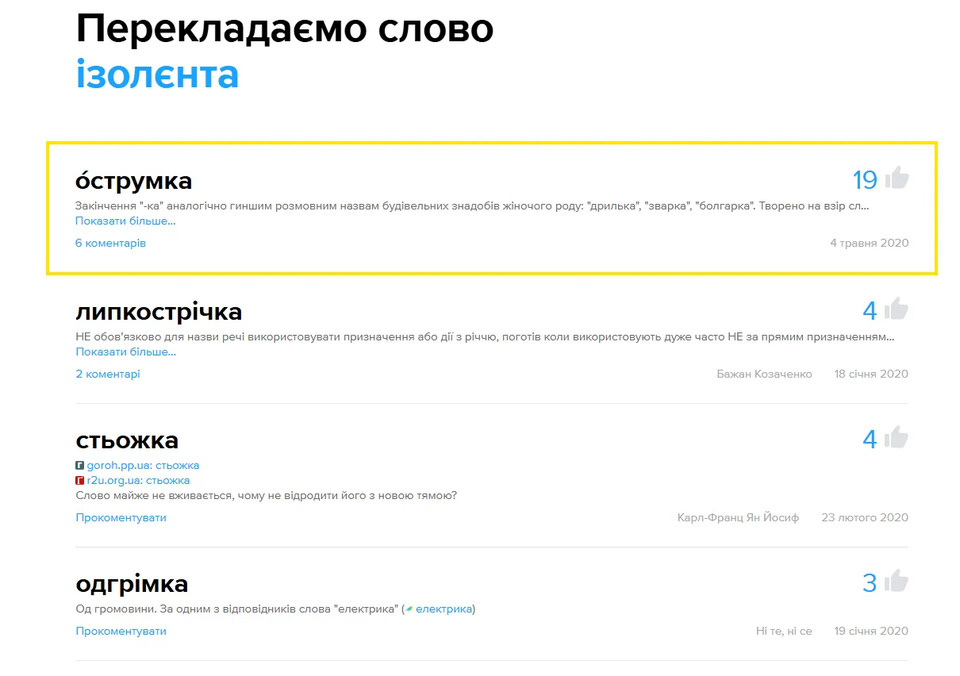Upvote стьожка using the thumbs-up icon
This screenshot has width=960, height=676.
click(x=897, y=438)
